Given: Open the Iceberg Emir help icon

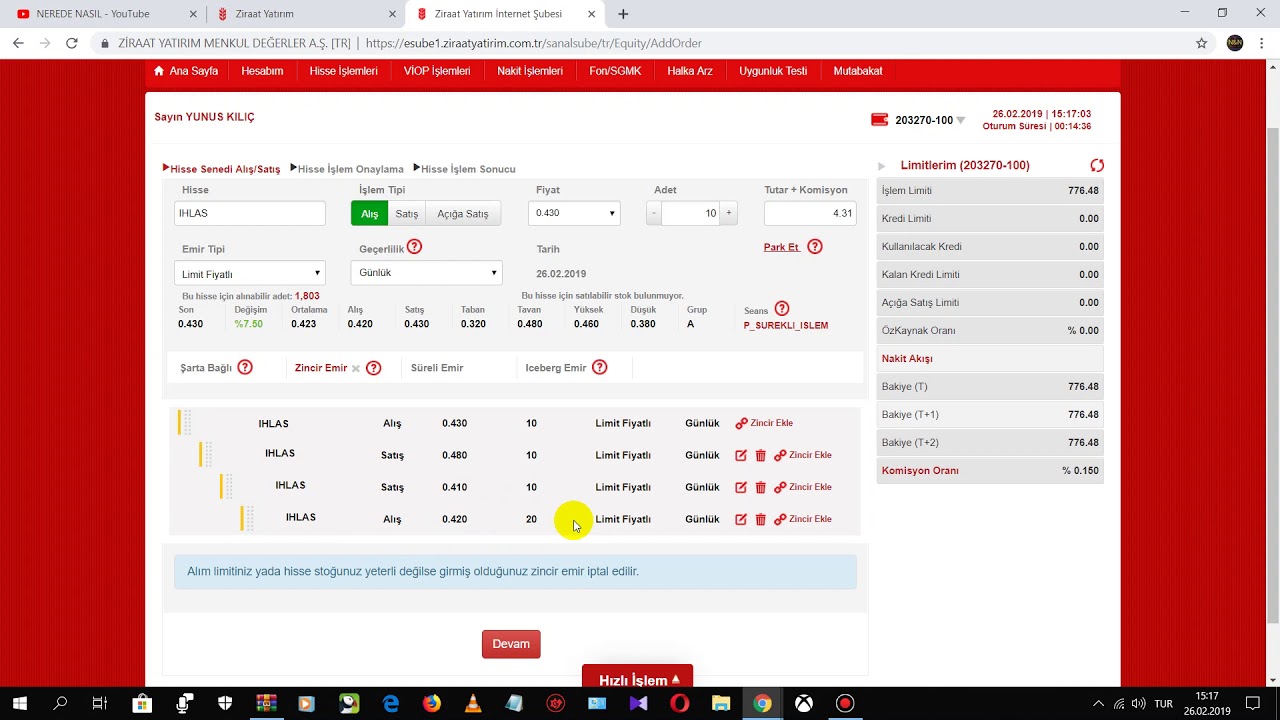Looking at the screenshot, I should 599,367.
